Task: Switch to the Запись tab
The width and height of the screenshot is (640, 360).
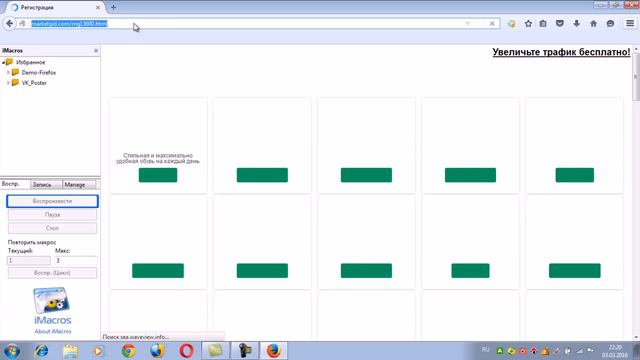Action: tap(46, 184)
